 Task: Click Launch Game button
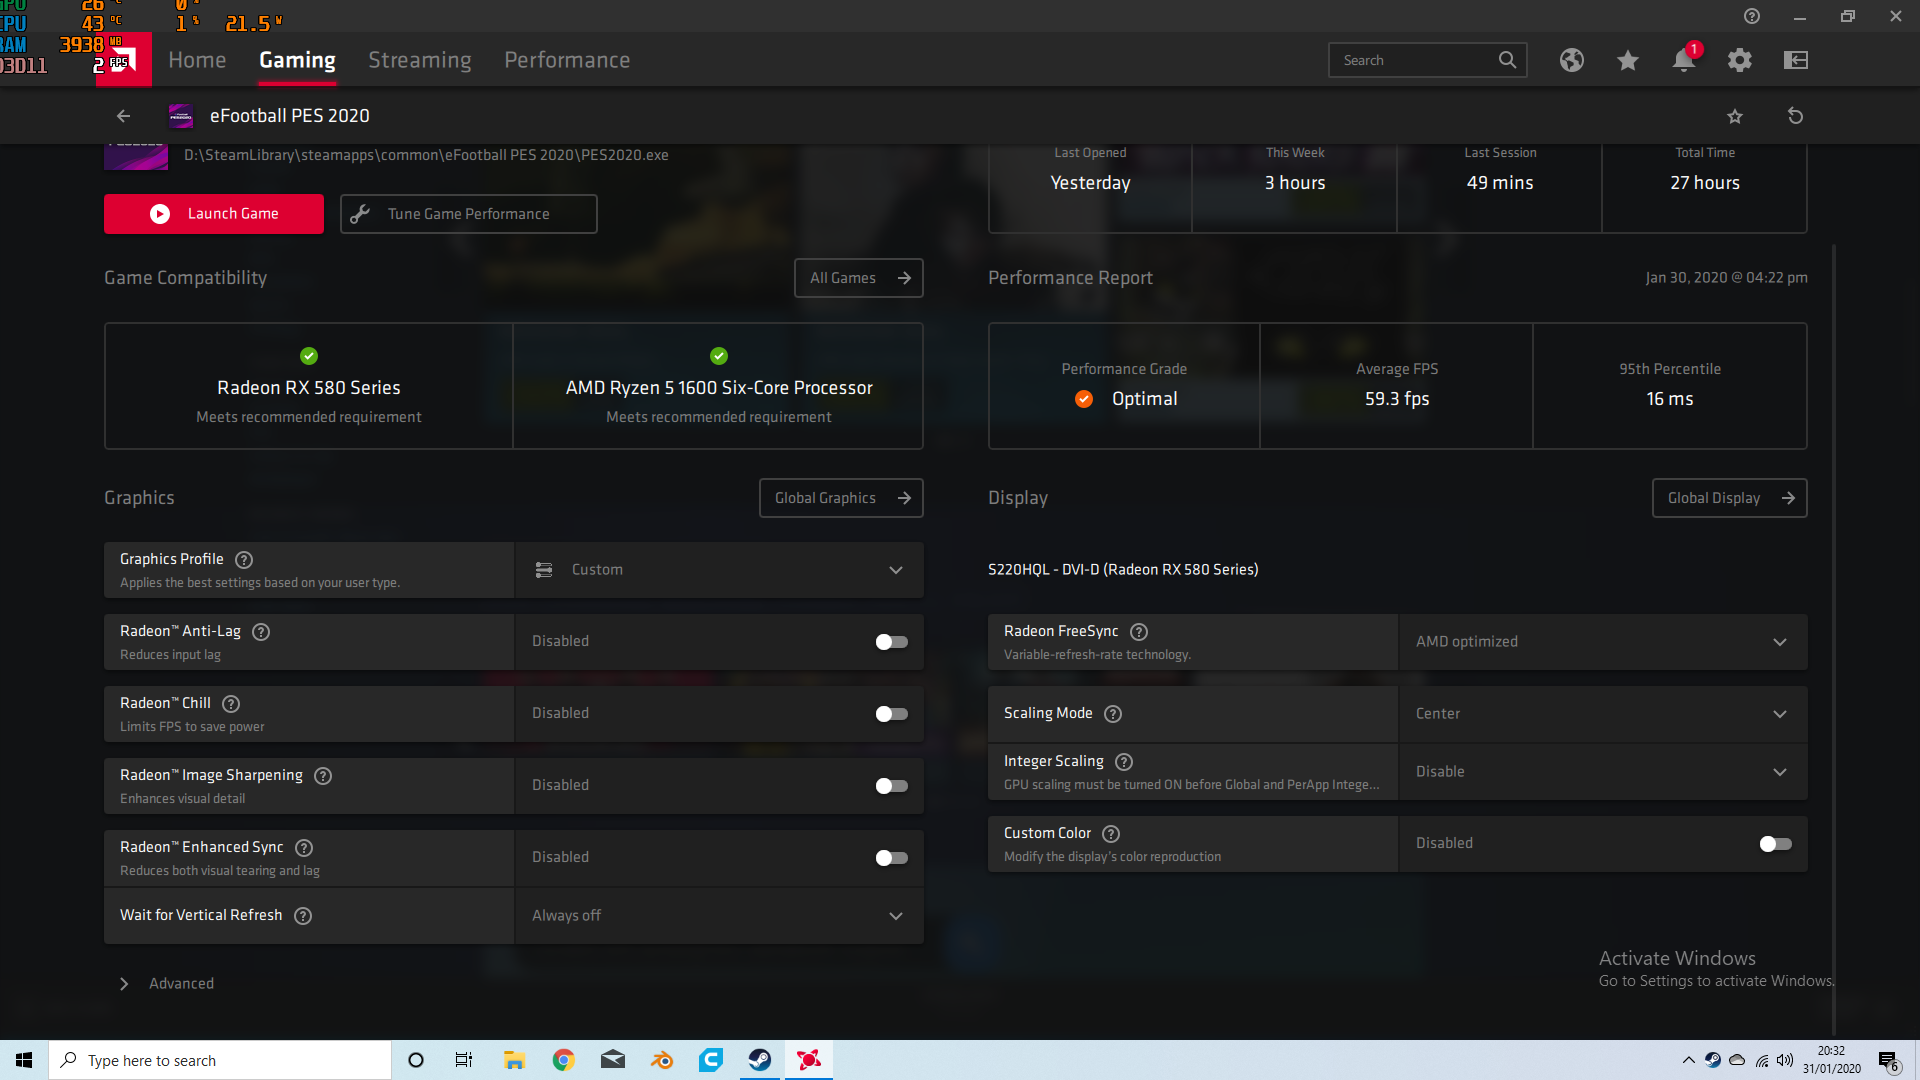(214, 214)
